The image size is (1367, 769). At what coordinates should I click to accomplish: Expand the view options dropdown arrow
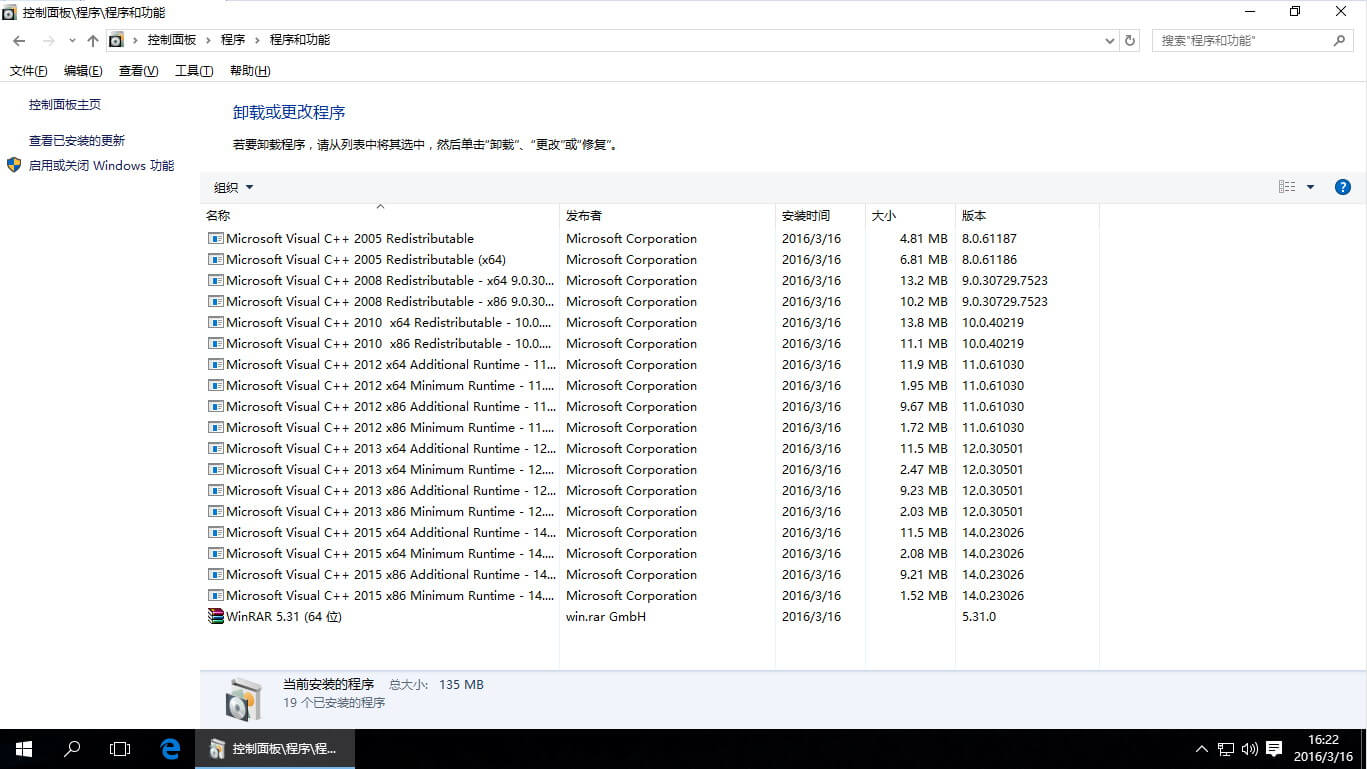click(x=1310, y=187)
